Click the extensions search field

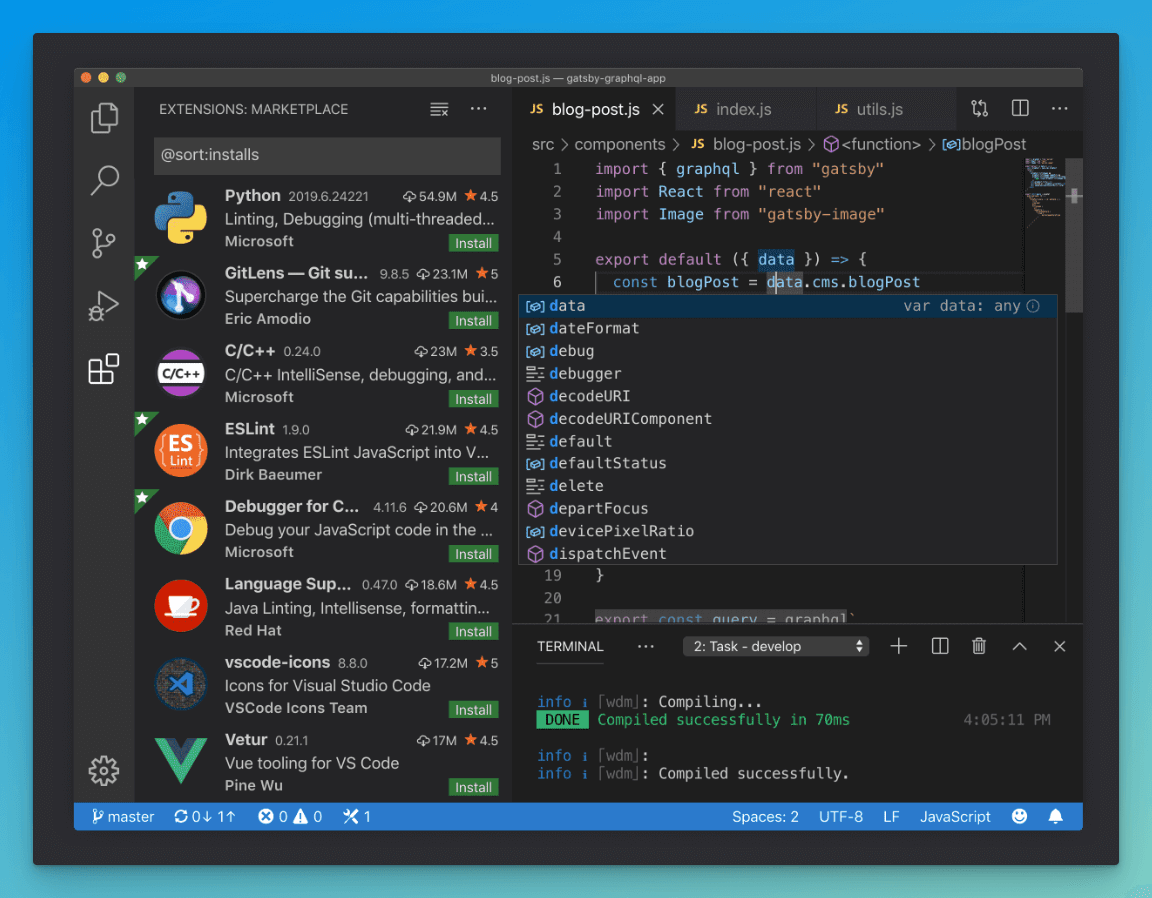327,156
